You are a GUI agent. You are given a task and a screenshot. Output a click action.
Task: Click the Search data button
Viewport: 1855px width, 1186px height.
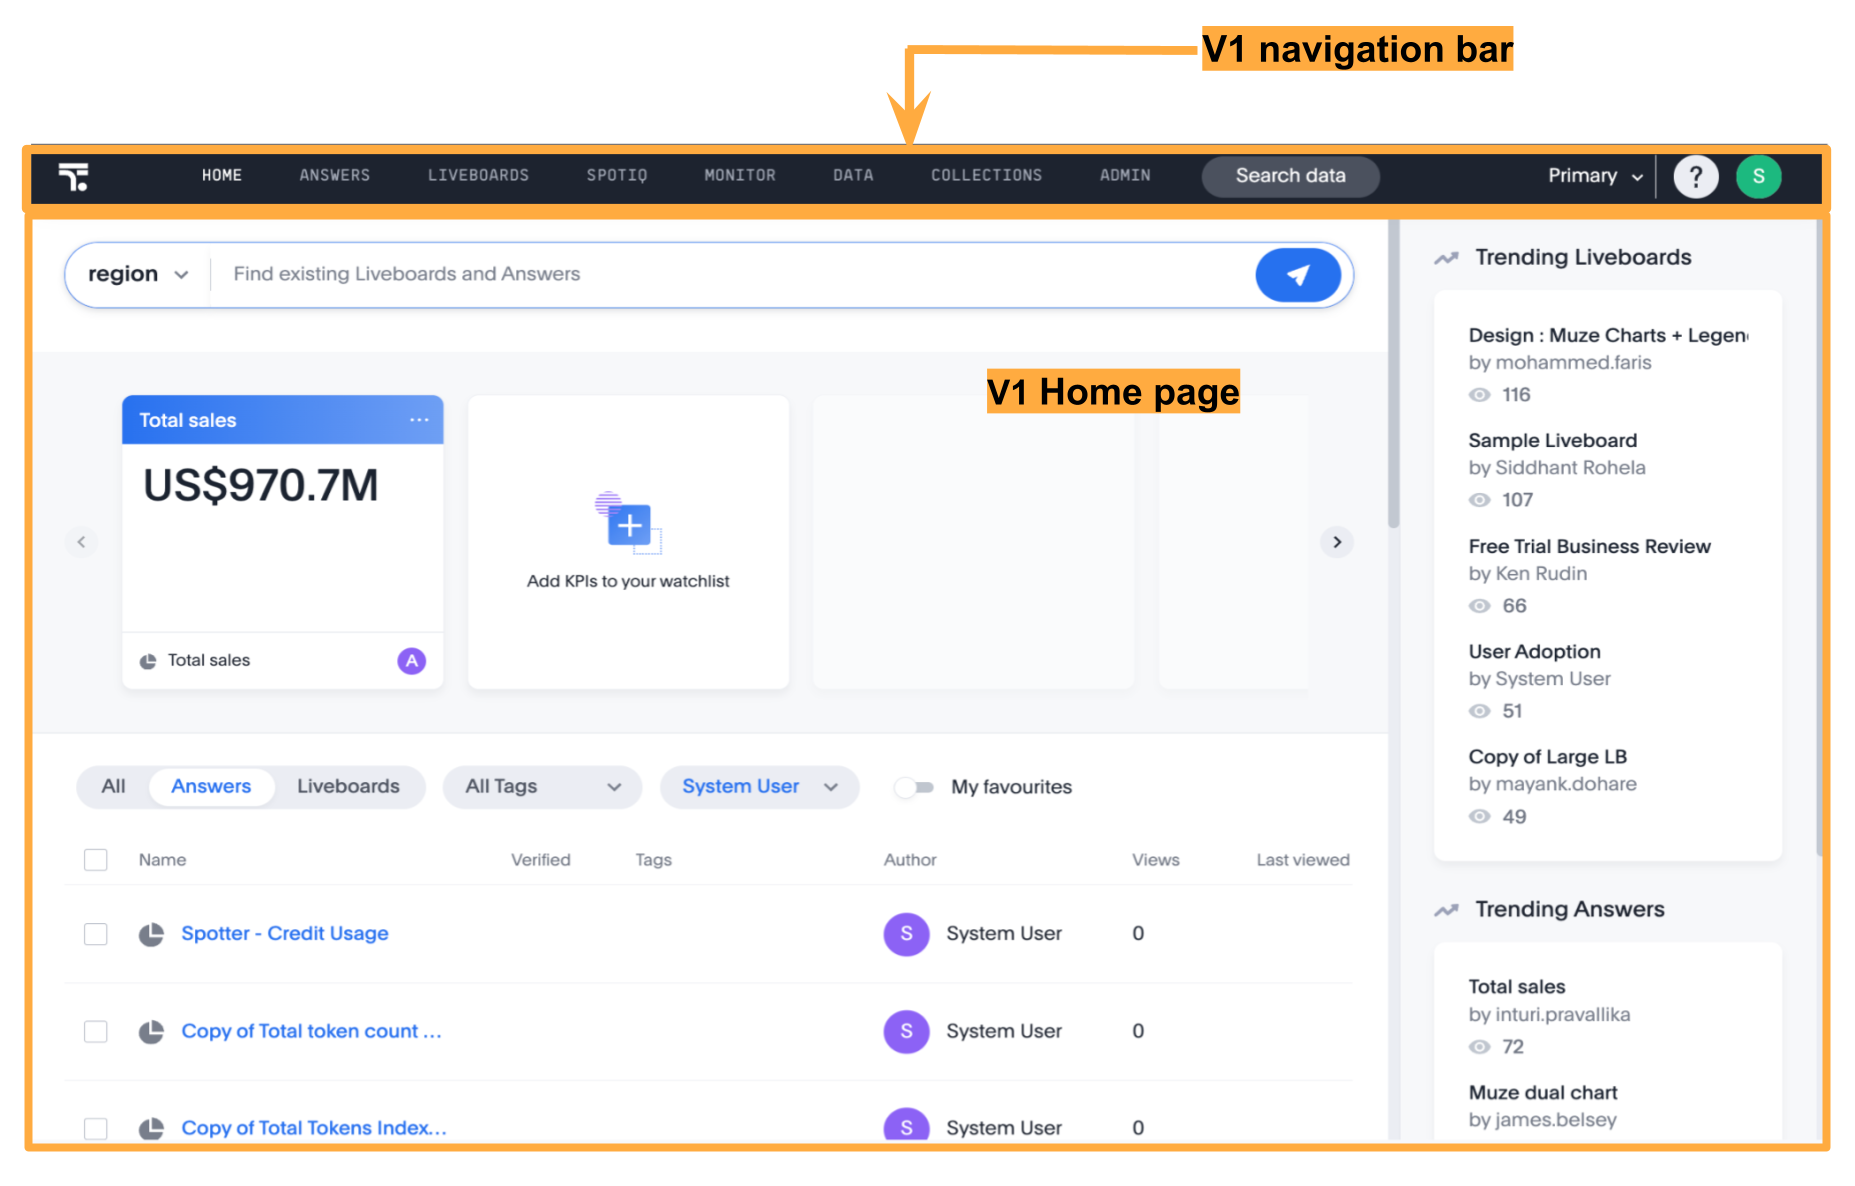click(x=1290, y=176)
